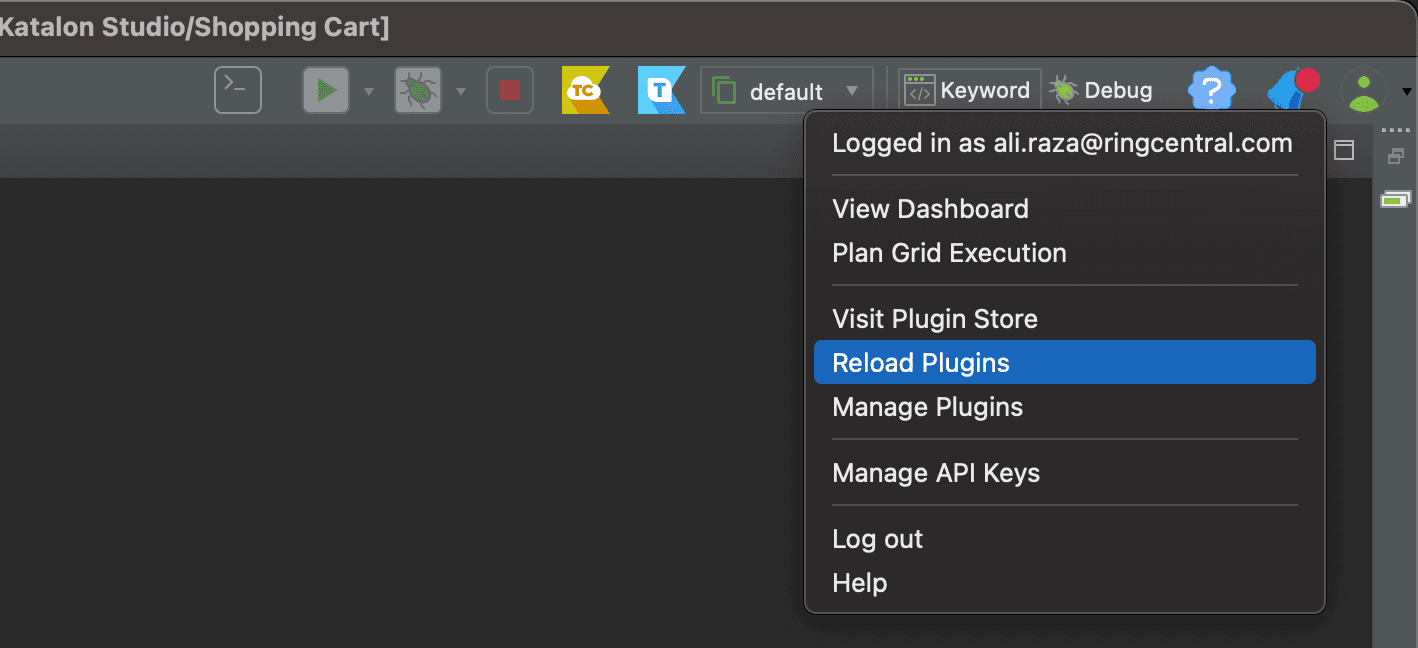Log out of the account
Viewport: 1418px width, 648px height.
(1065, 539)
